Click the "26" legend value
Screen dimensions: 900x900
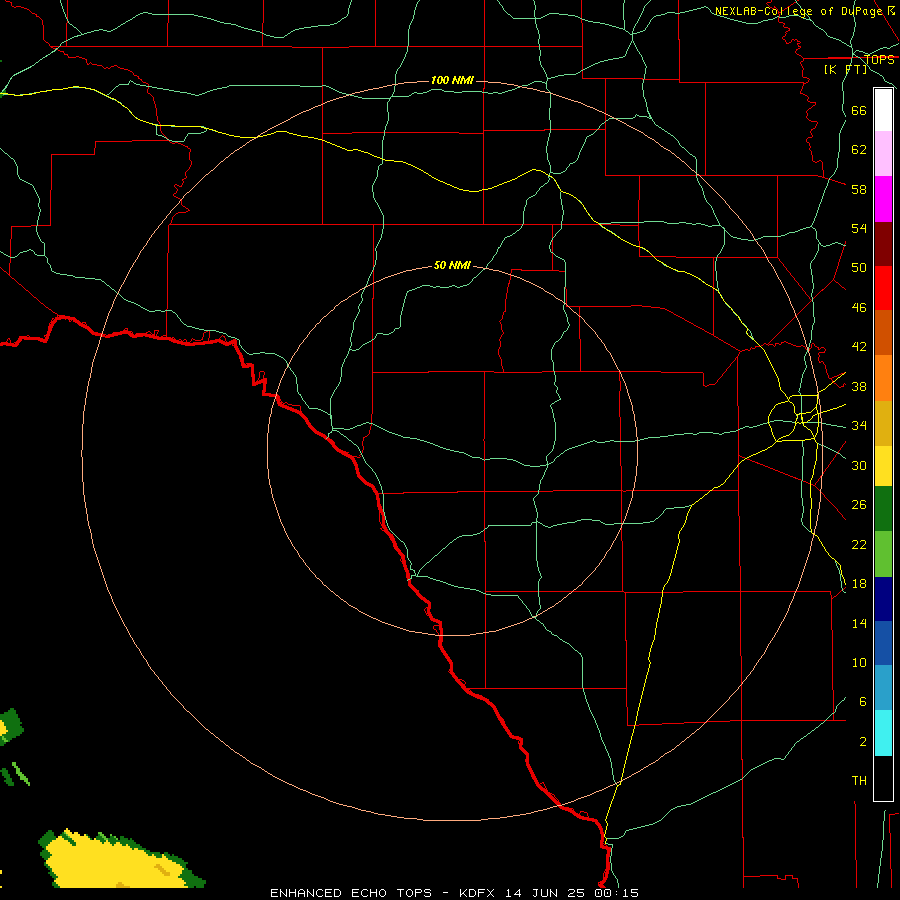click(x=859, y=505)
